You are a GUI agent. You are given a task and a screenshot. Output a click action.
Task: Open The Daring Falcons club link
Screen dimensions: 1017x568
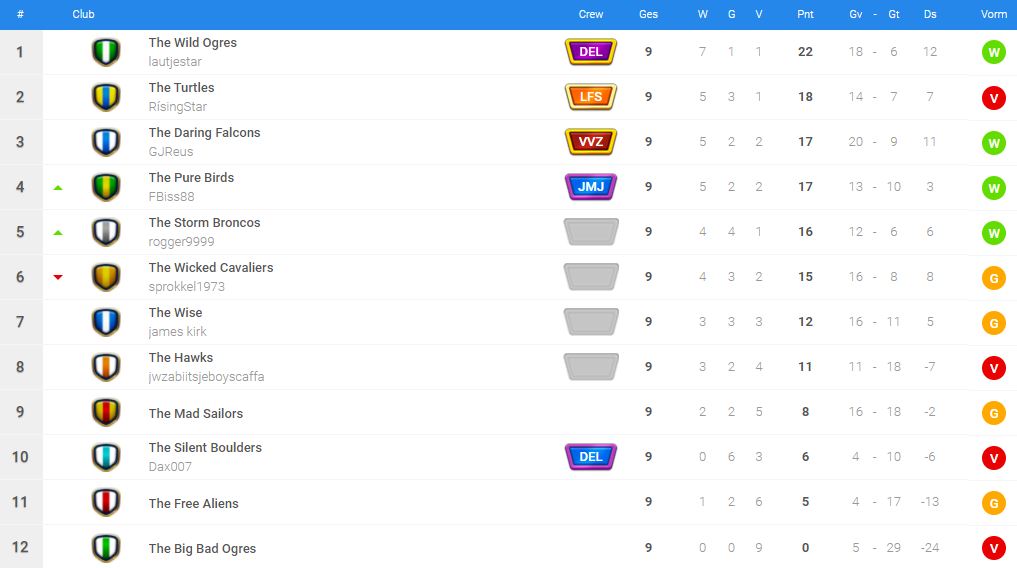pos(204,133)
